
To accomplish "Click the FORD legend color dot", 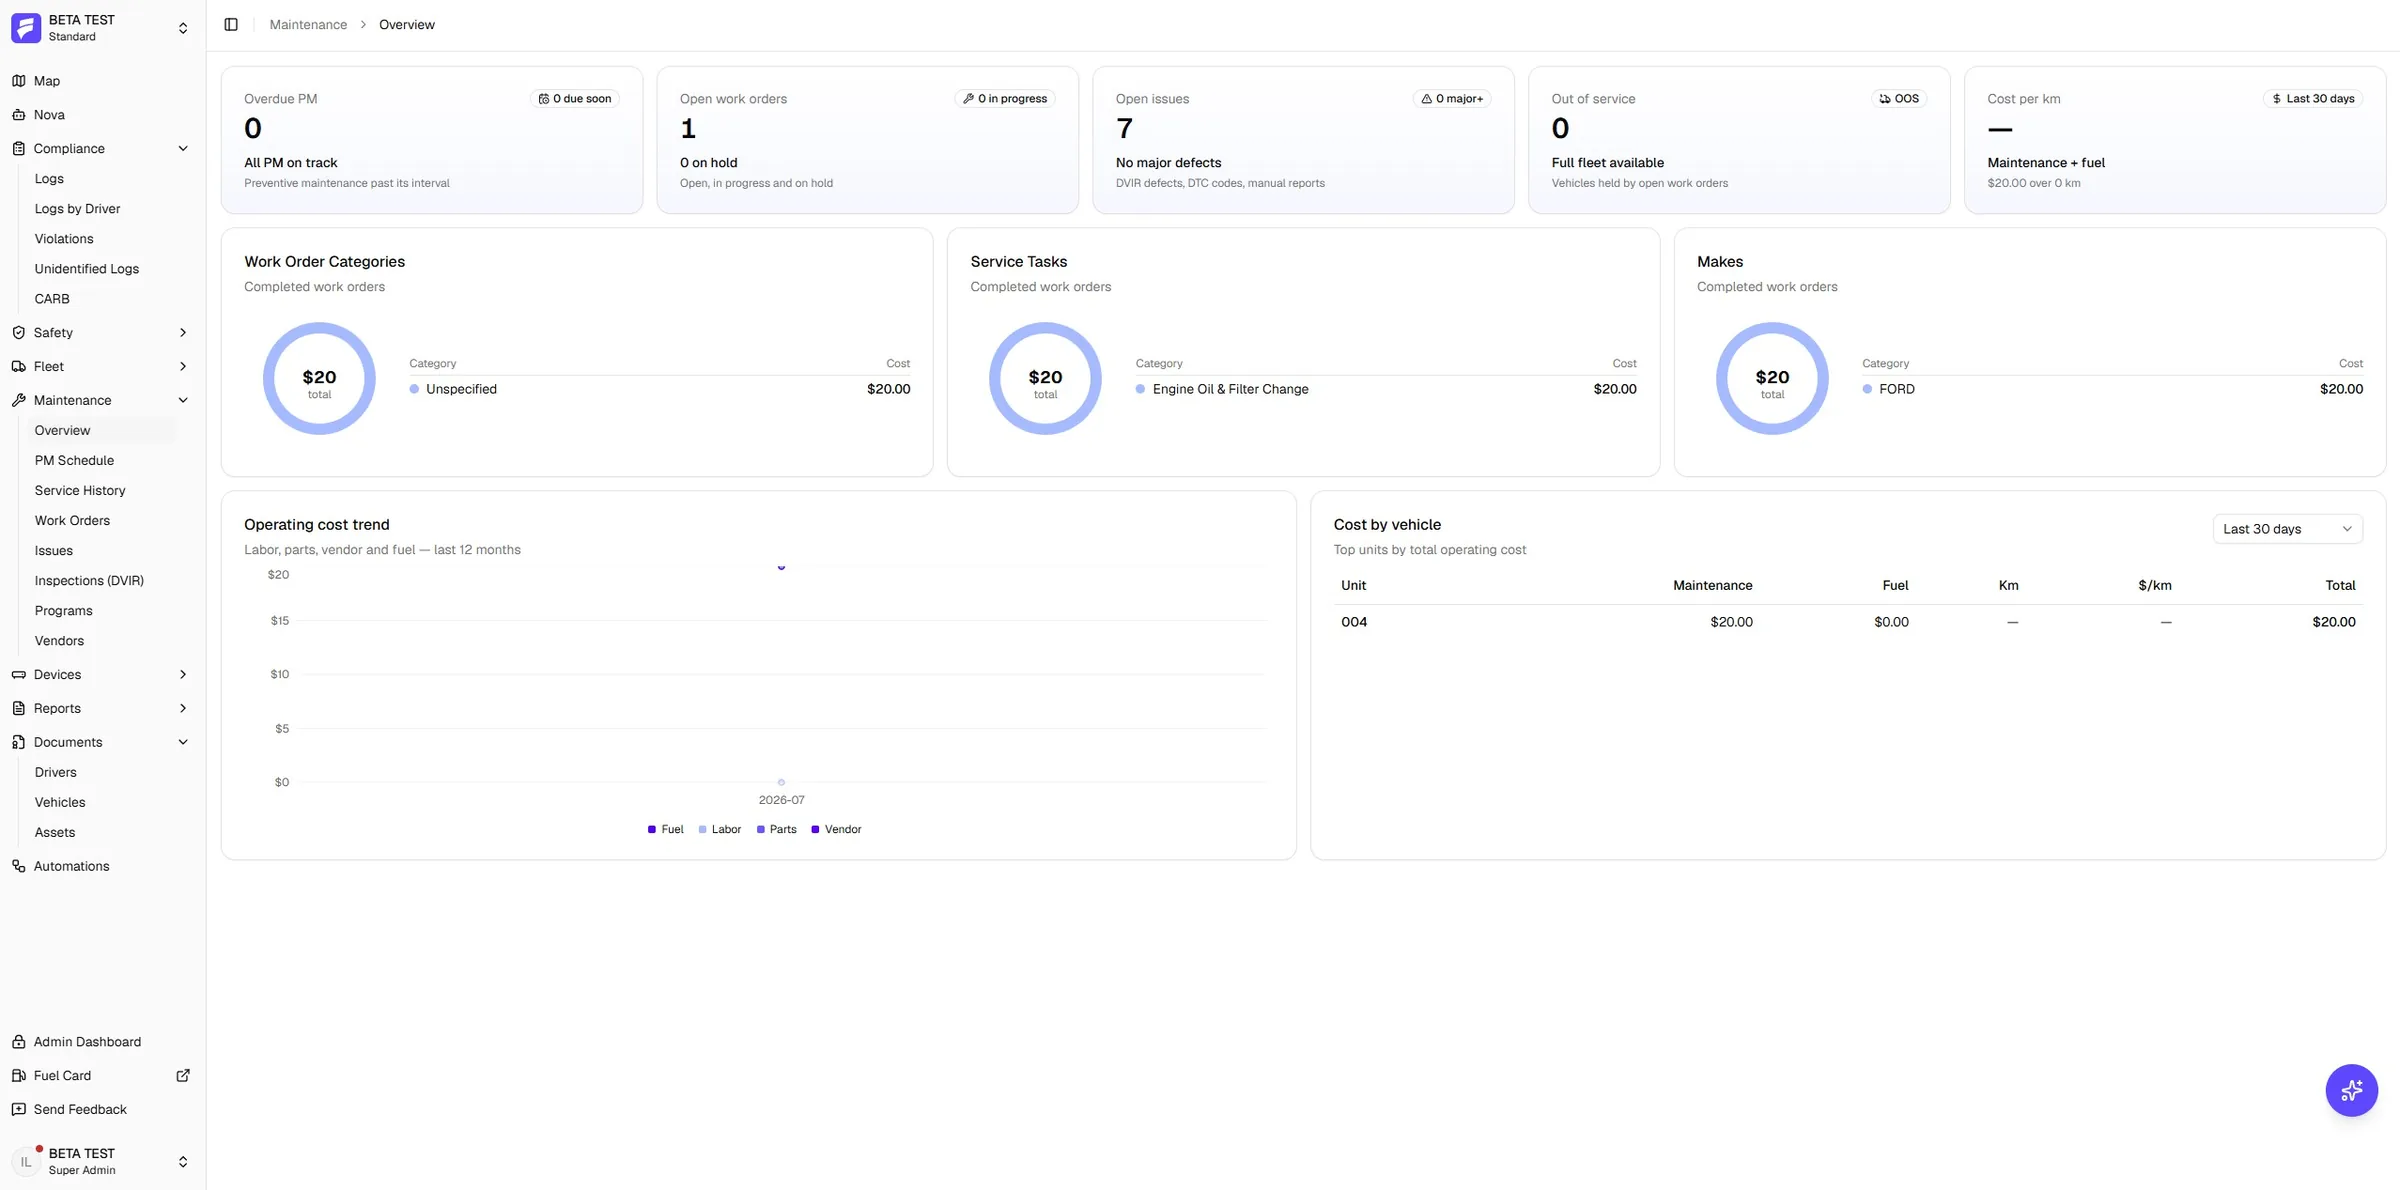I will click(1867, 389).
